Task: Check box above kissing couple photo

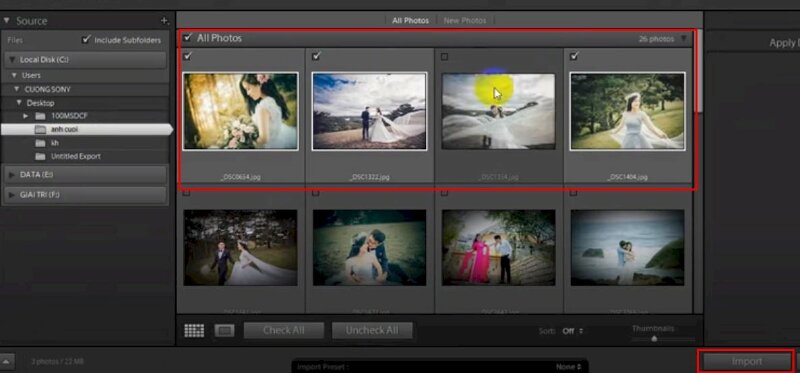Action: coord(316,193)
